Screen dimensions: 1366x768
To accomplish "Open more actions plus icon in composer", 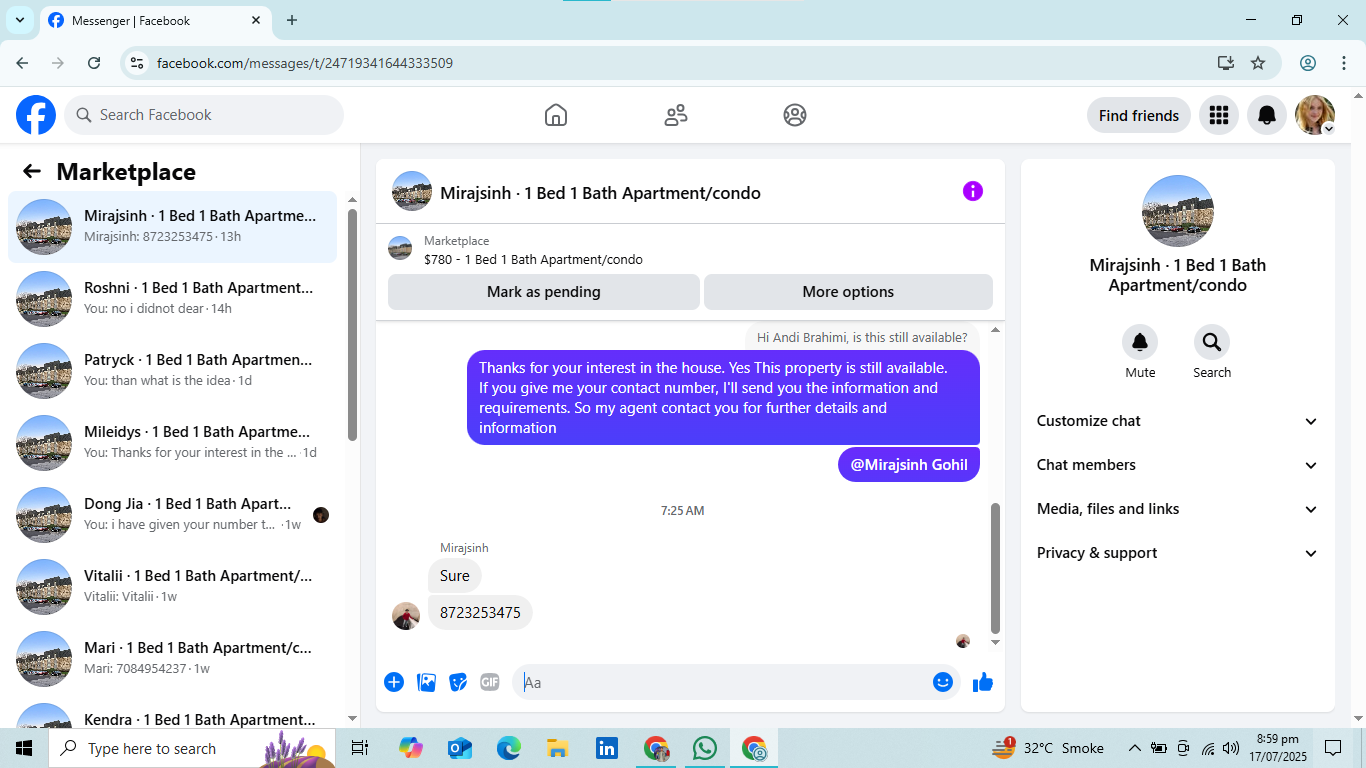I will pos(394,682).
